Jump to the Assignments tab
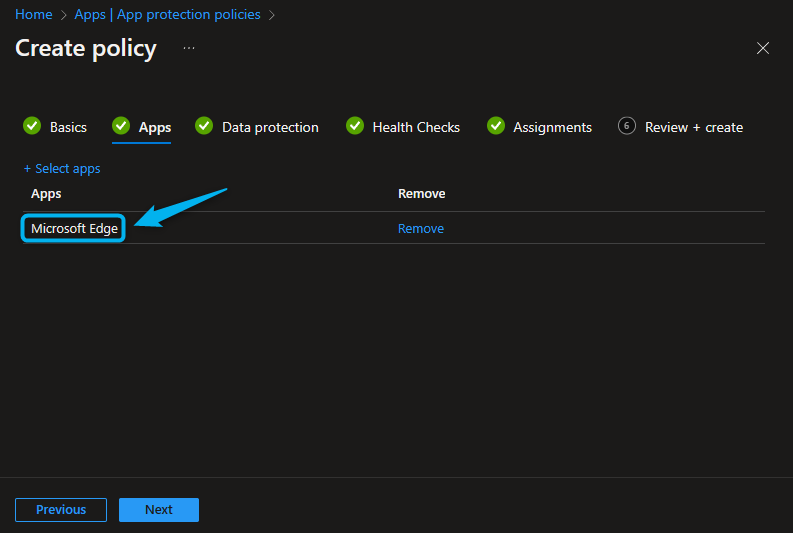793x533 pixels. (x=552, y=127)
